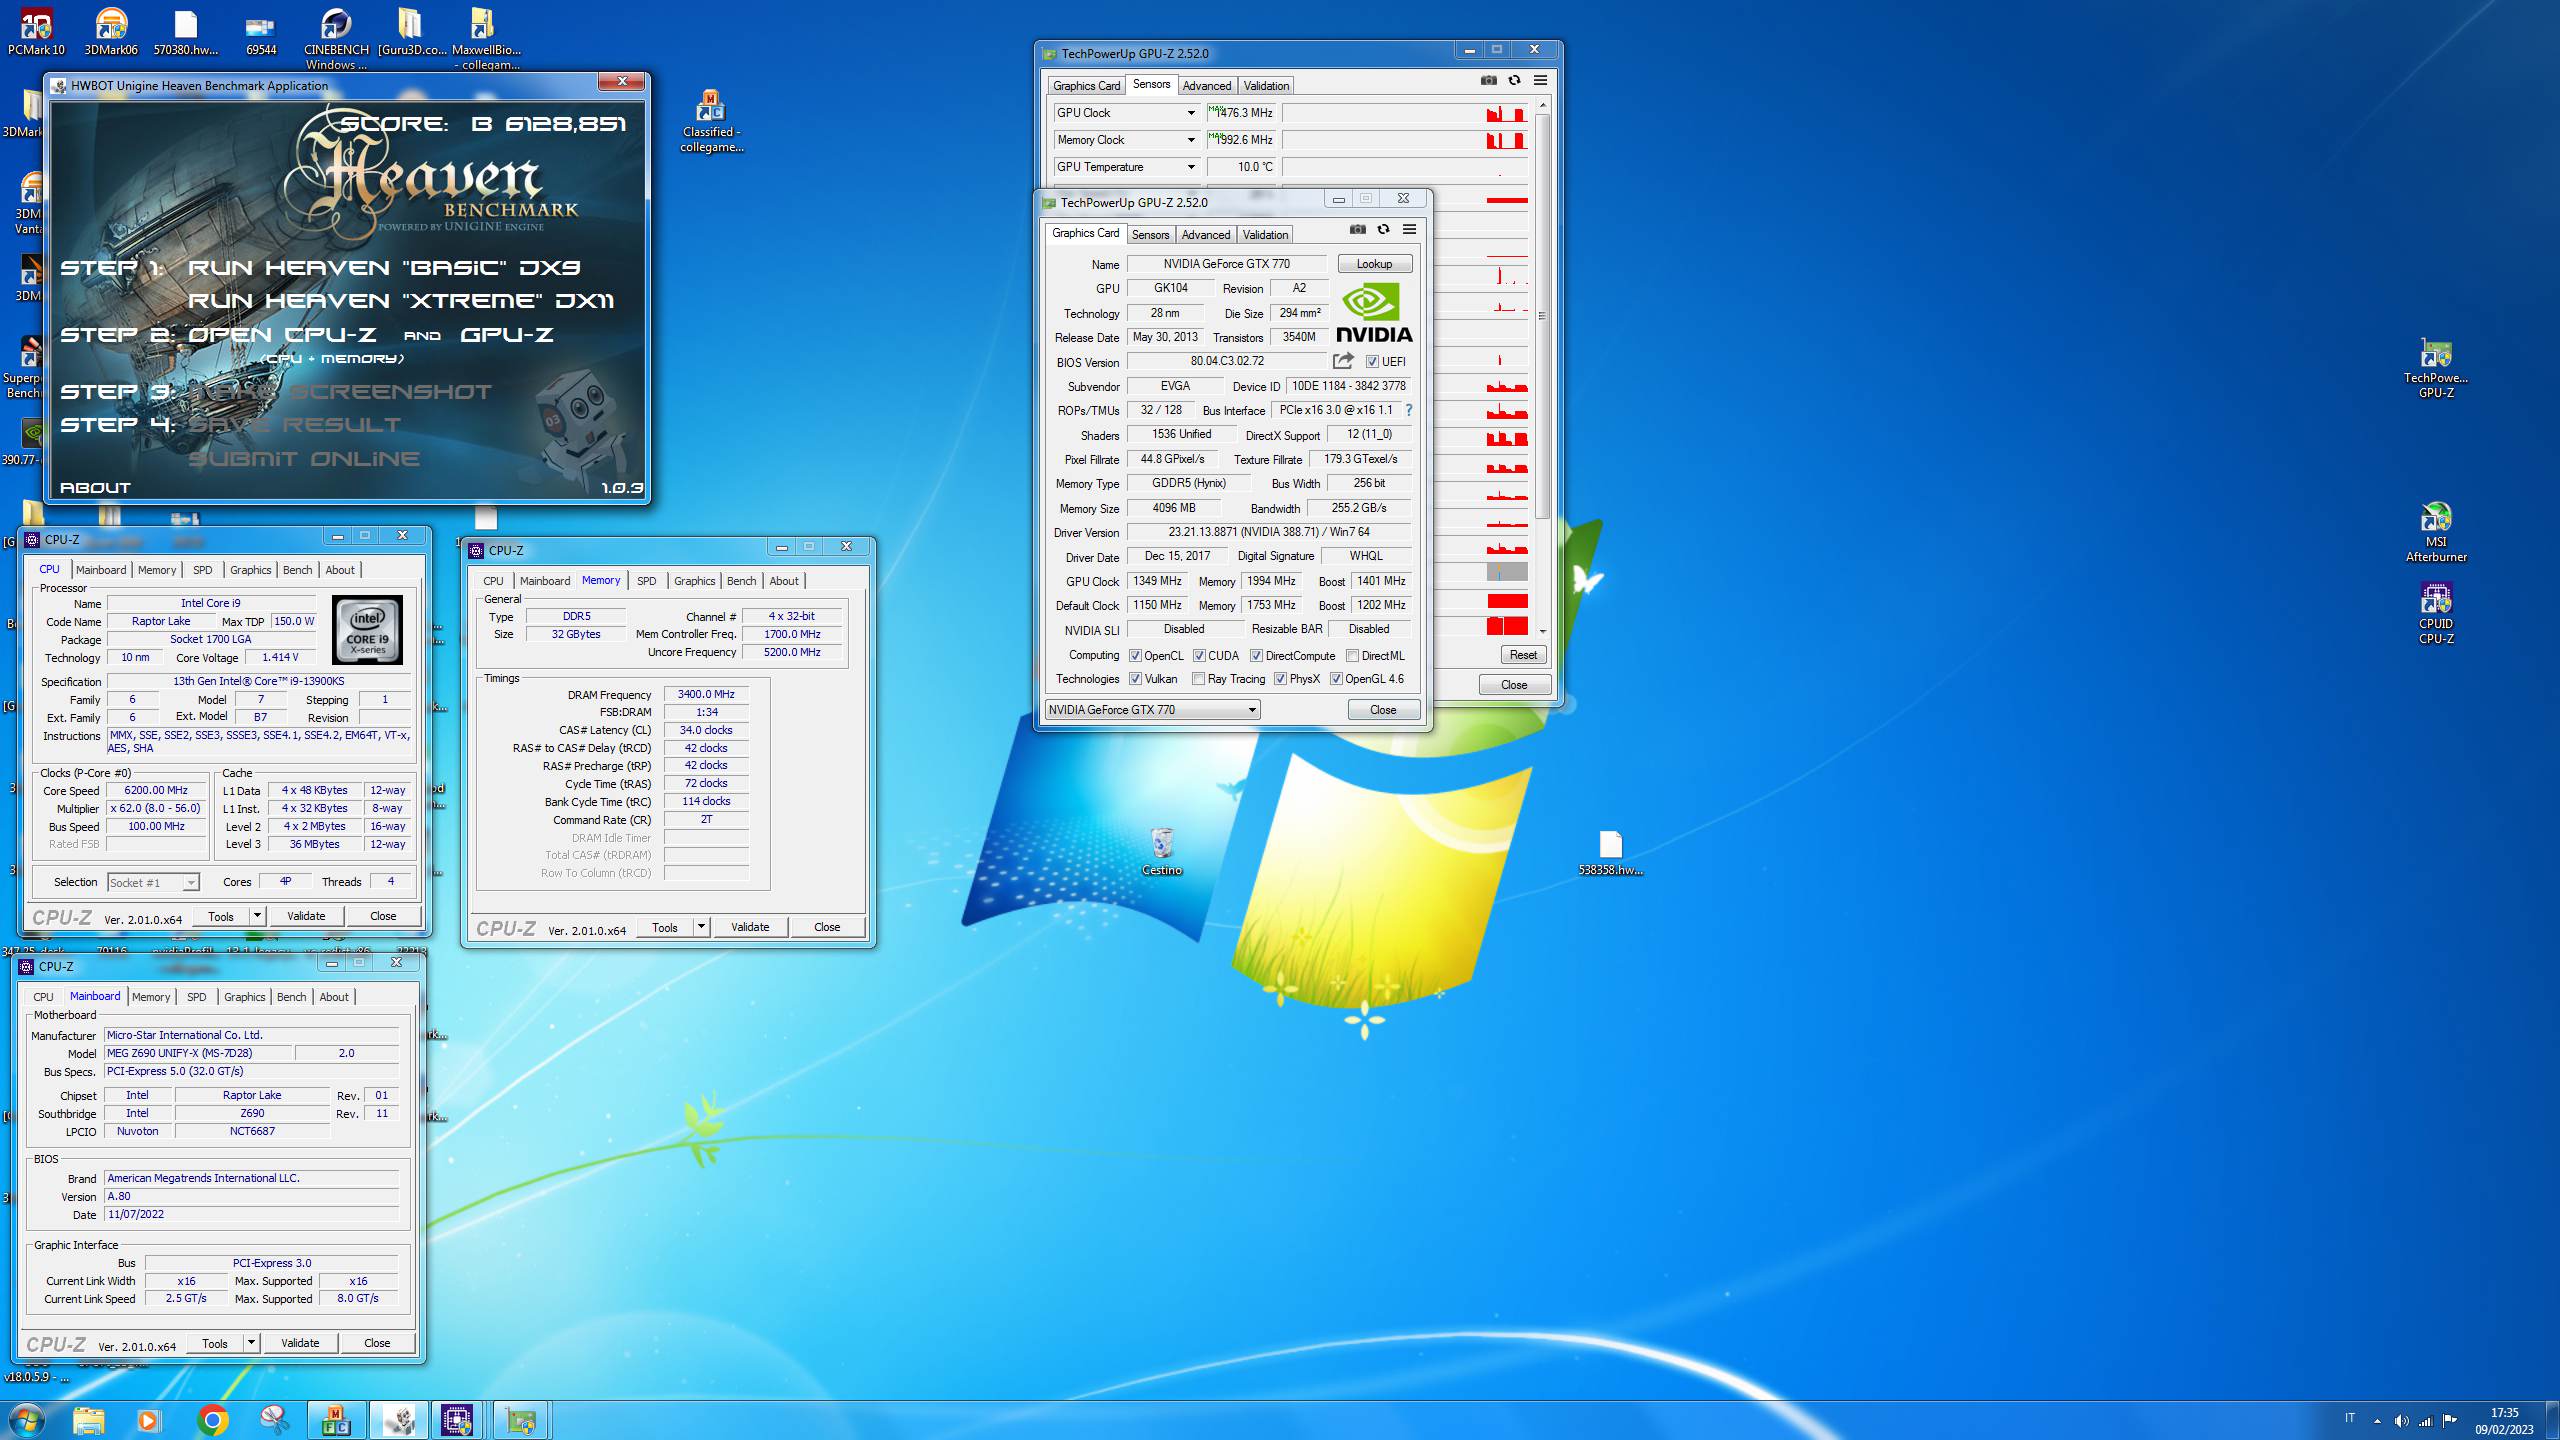The height and width of the screenshot is (1440, 2560).
Task: Click GPU-Z Sensors window vertical scrollbar
Action: [1542, 315]
